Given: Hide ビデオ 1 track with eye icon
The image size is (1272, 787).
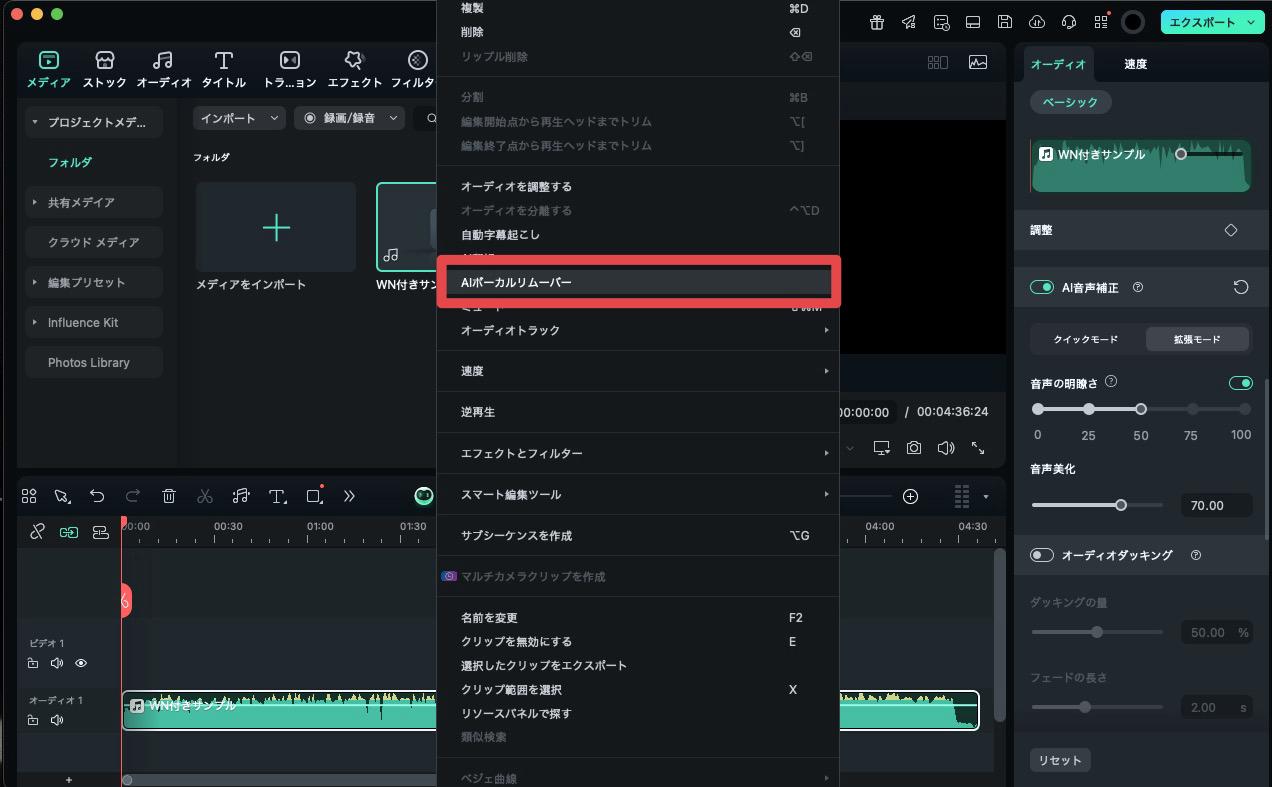Looking at the screenshot, I should (x=81, y=663).
